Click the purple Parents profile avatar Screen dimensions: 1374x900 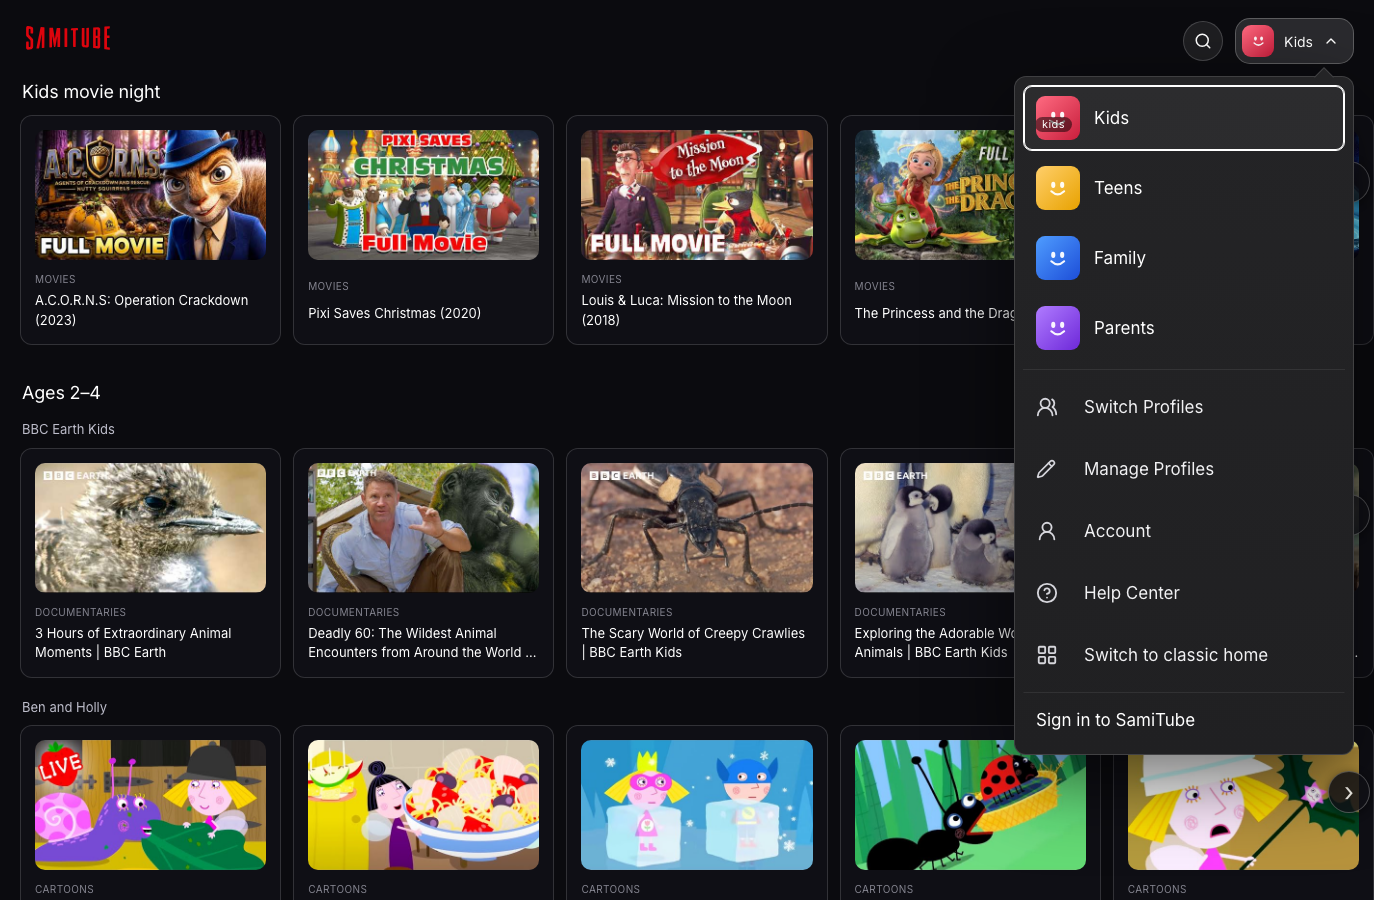[1058, 328]
